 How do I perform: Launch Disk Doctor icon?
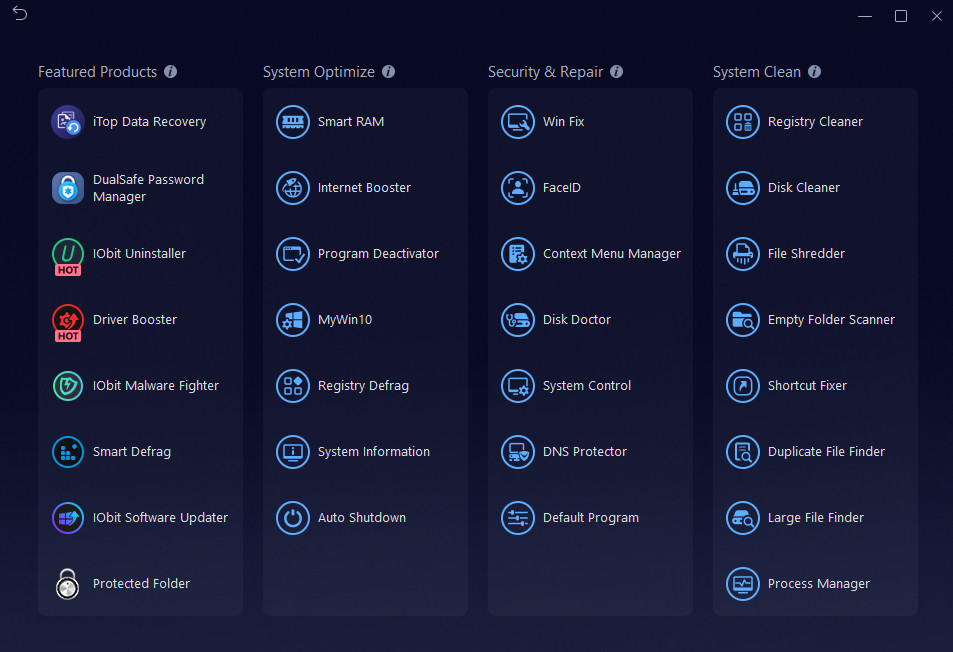pos(518,320)
